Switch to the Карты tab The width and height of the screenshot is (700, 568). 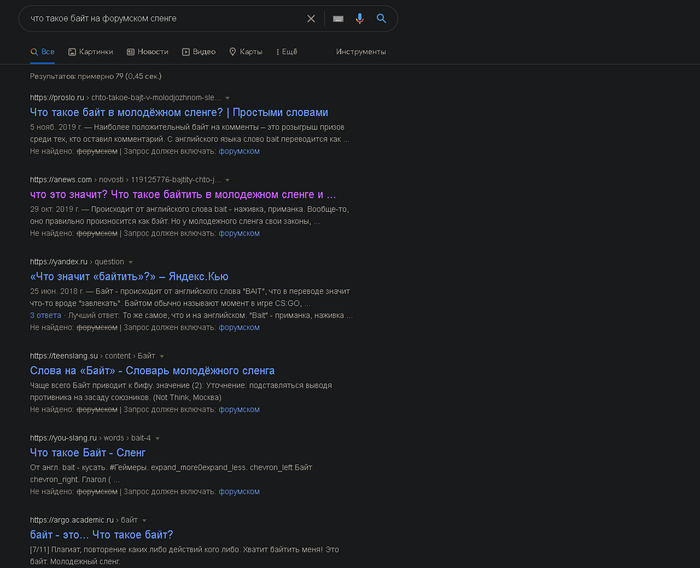246,52
